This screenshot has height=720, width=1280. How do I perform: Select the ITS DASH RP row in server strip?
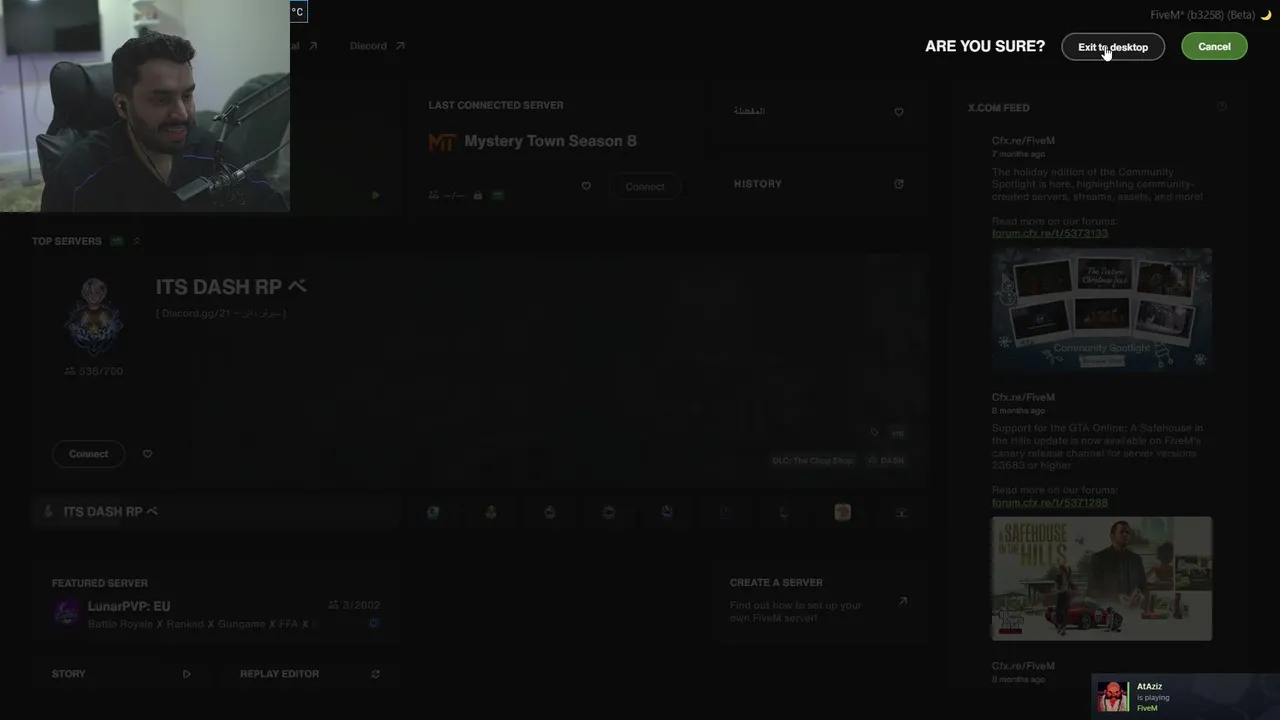[x=216, y=512]
